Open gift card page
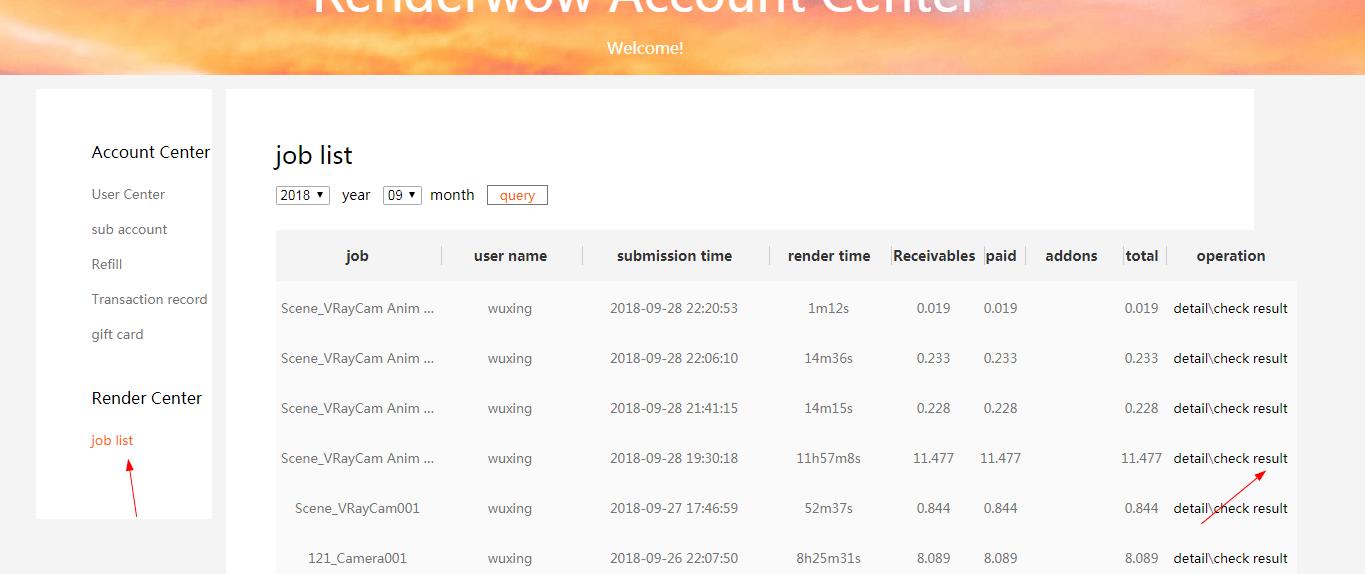Screen dimensions: 1365x574 click(x=117, y=334)
